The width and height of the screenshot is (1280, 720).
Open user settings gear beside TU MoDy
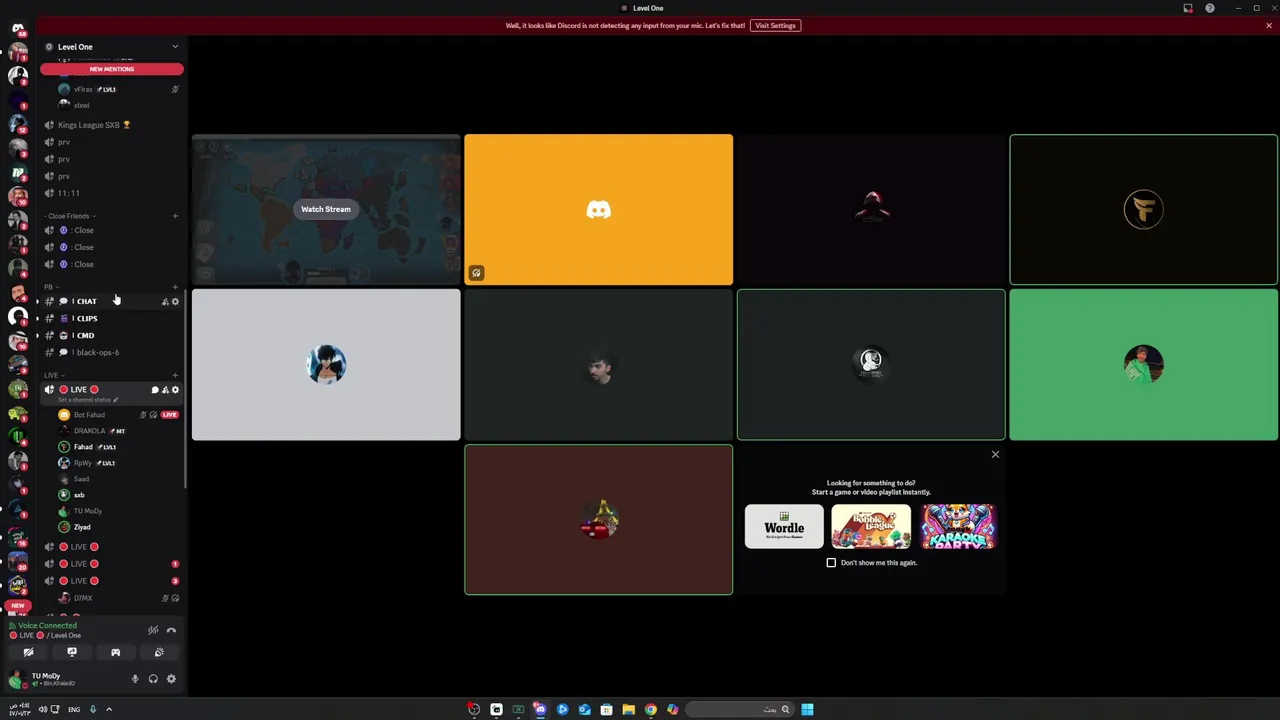[171, 679]
